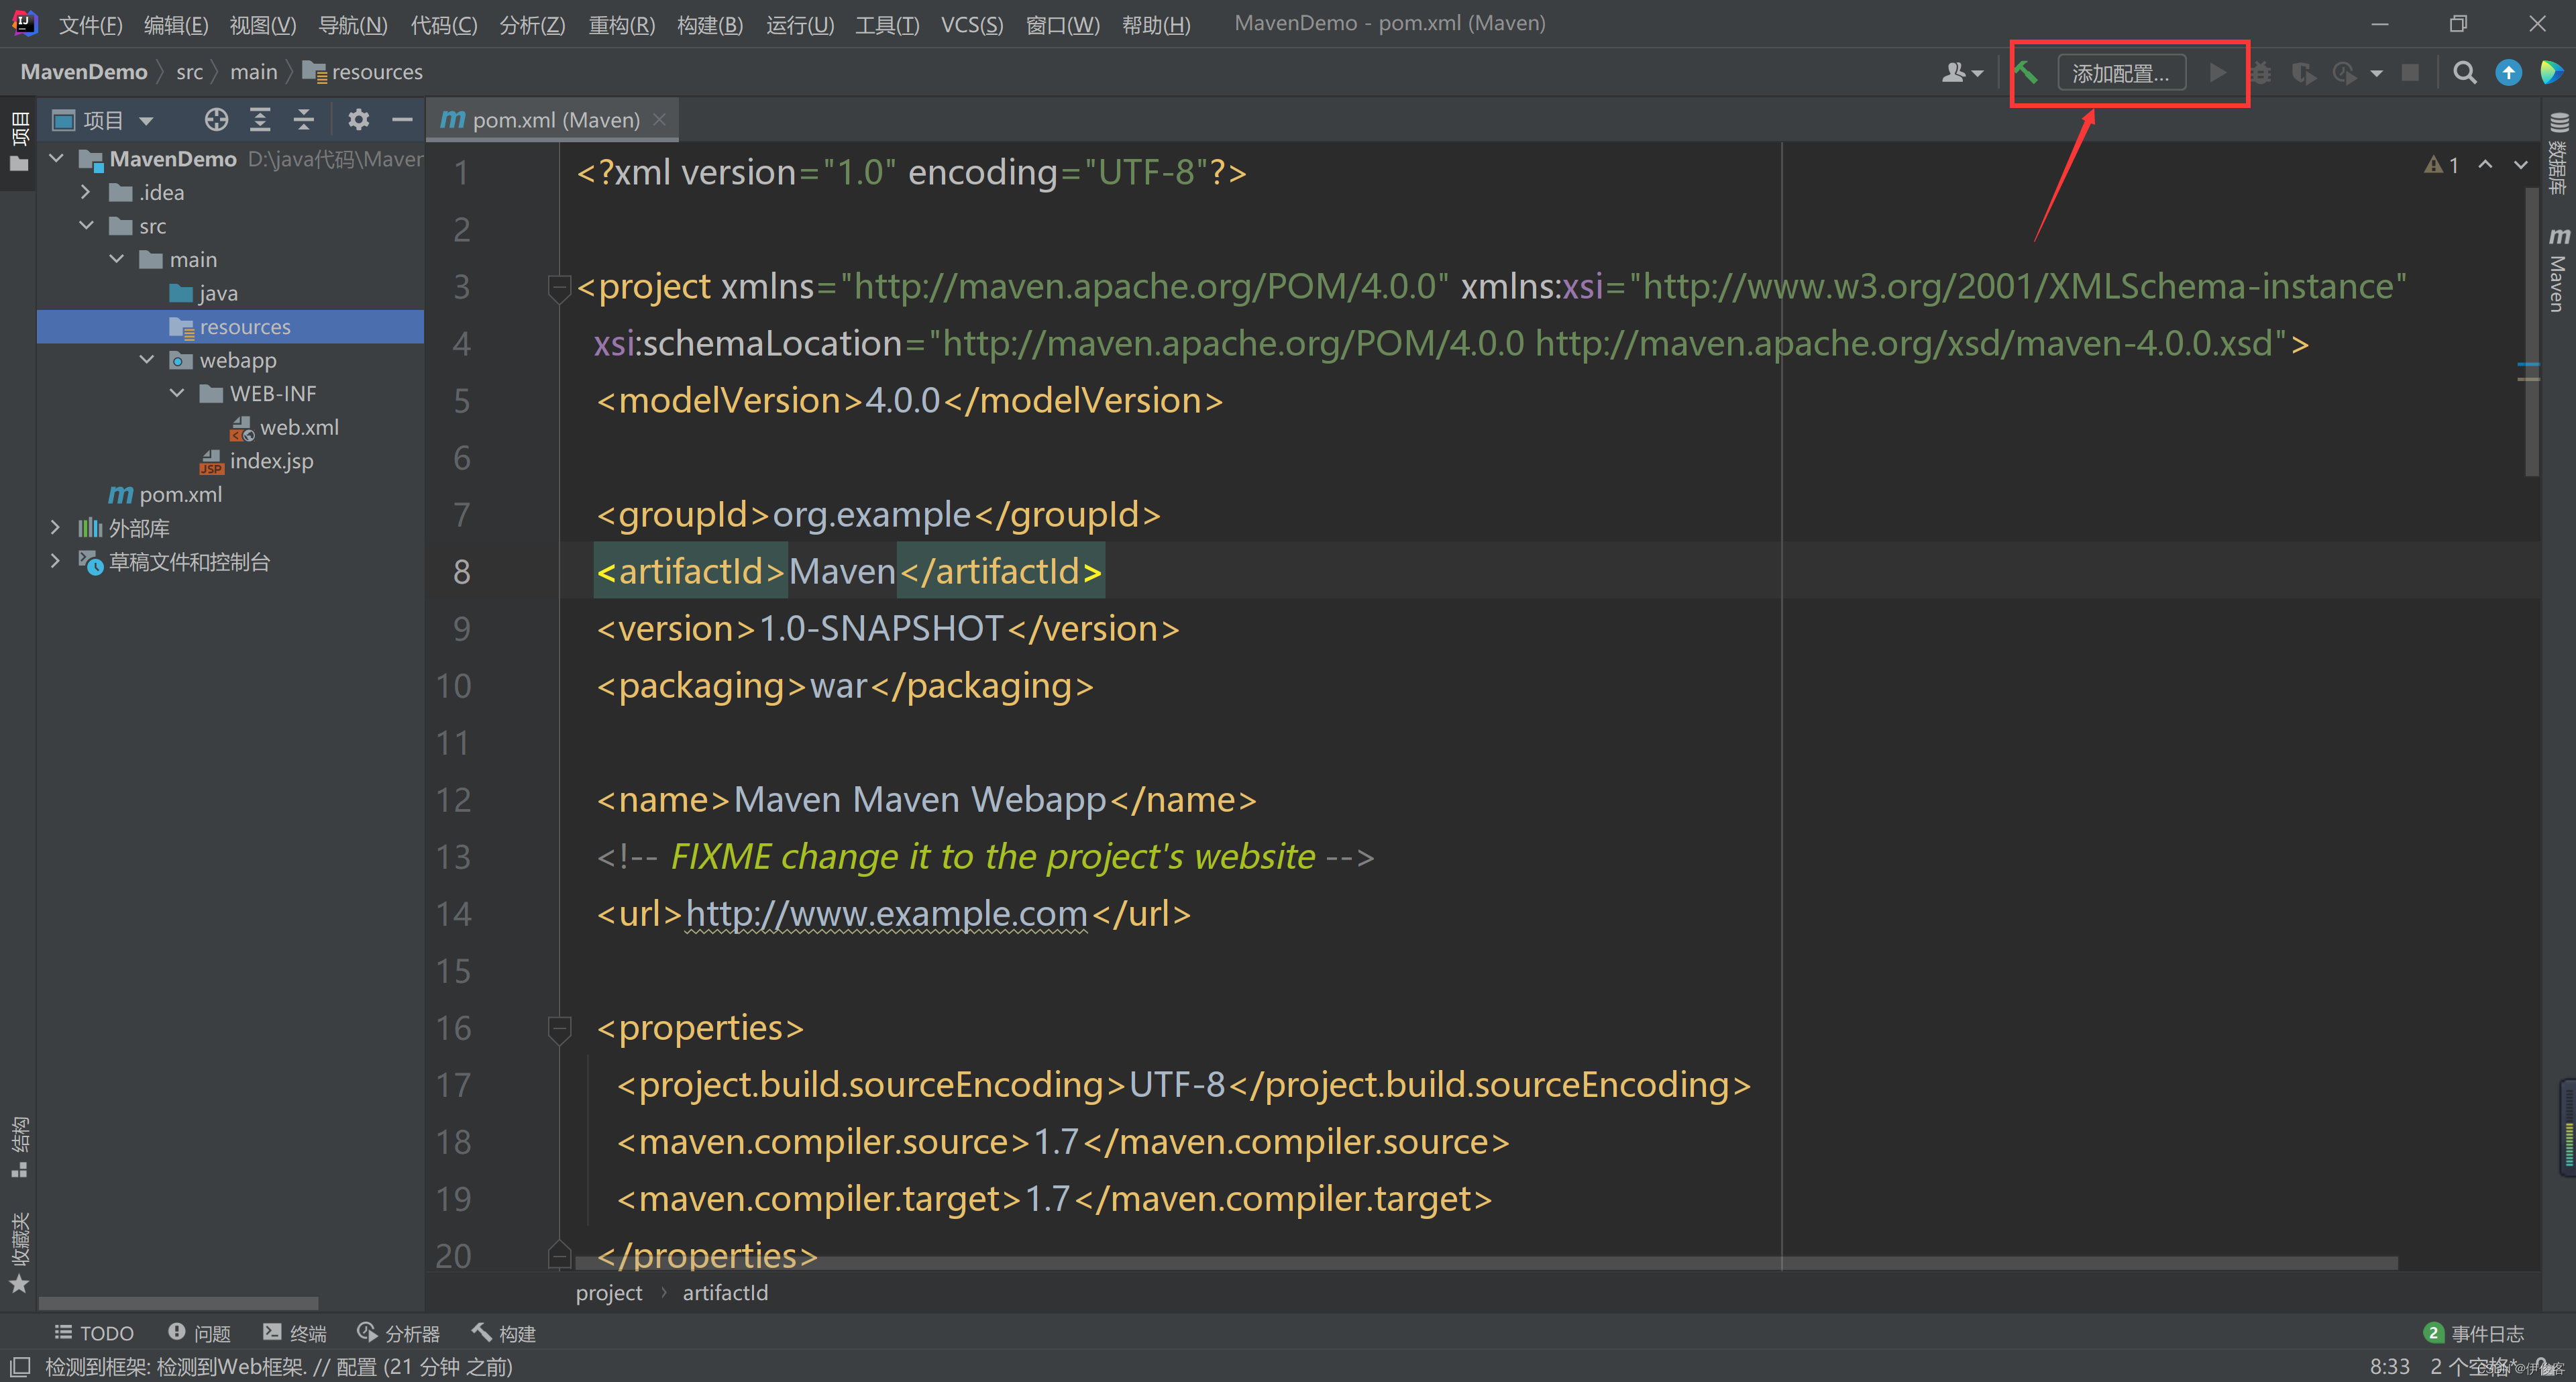Click the Expand All icon

(x=260, y=120)
